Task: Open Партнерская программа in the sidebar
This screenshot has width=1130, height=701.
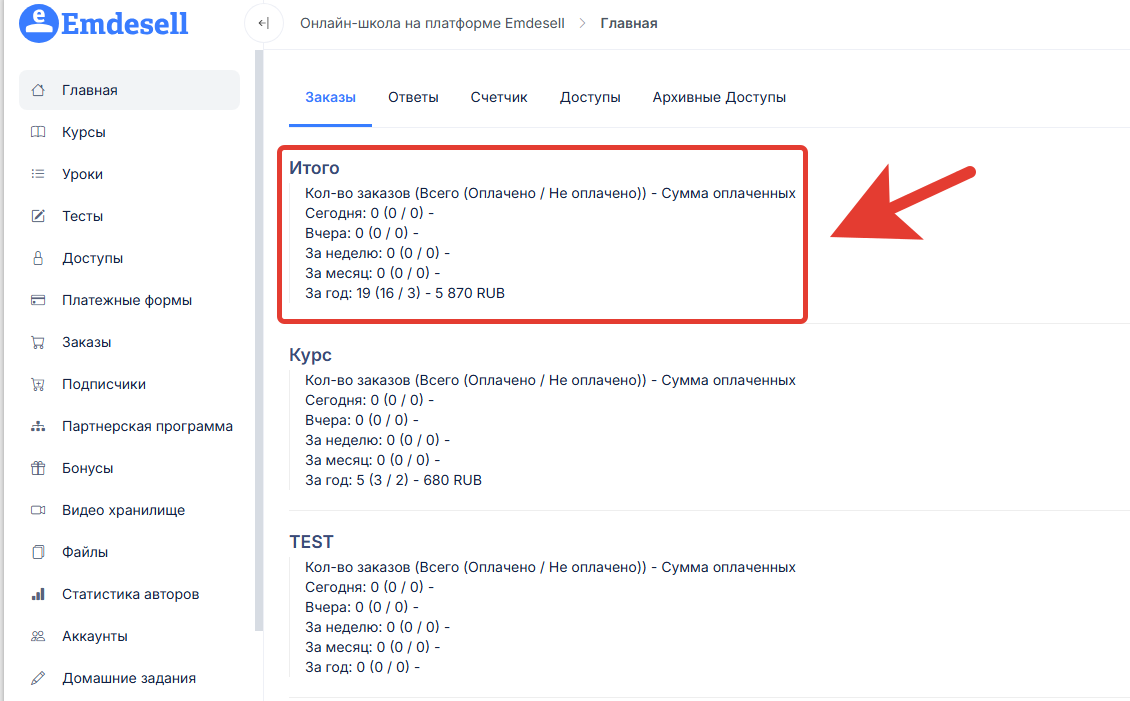Action: coord(147,426)
